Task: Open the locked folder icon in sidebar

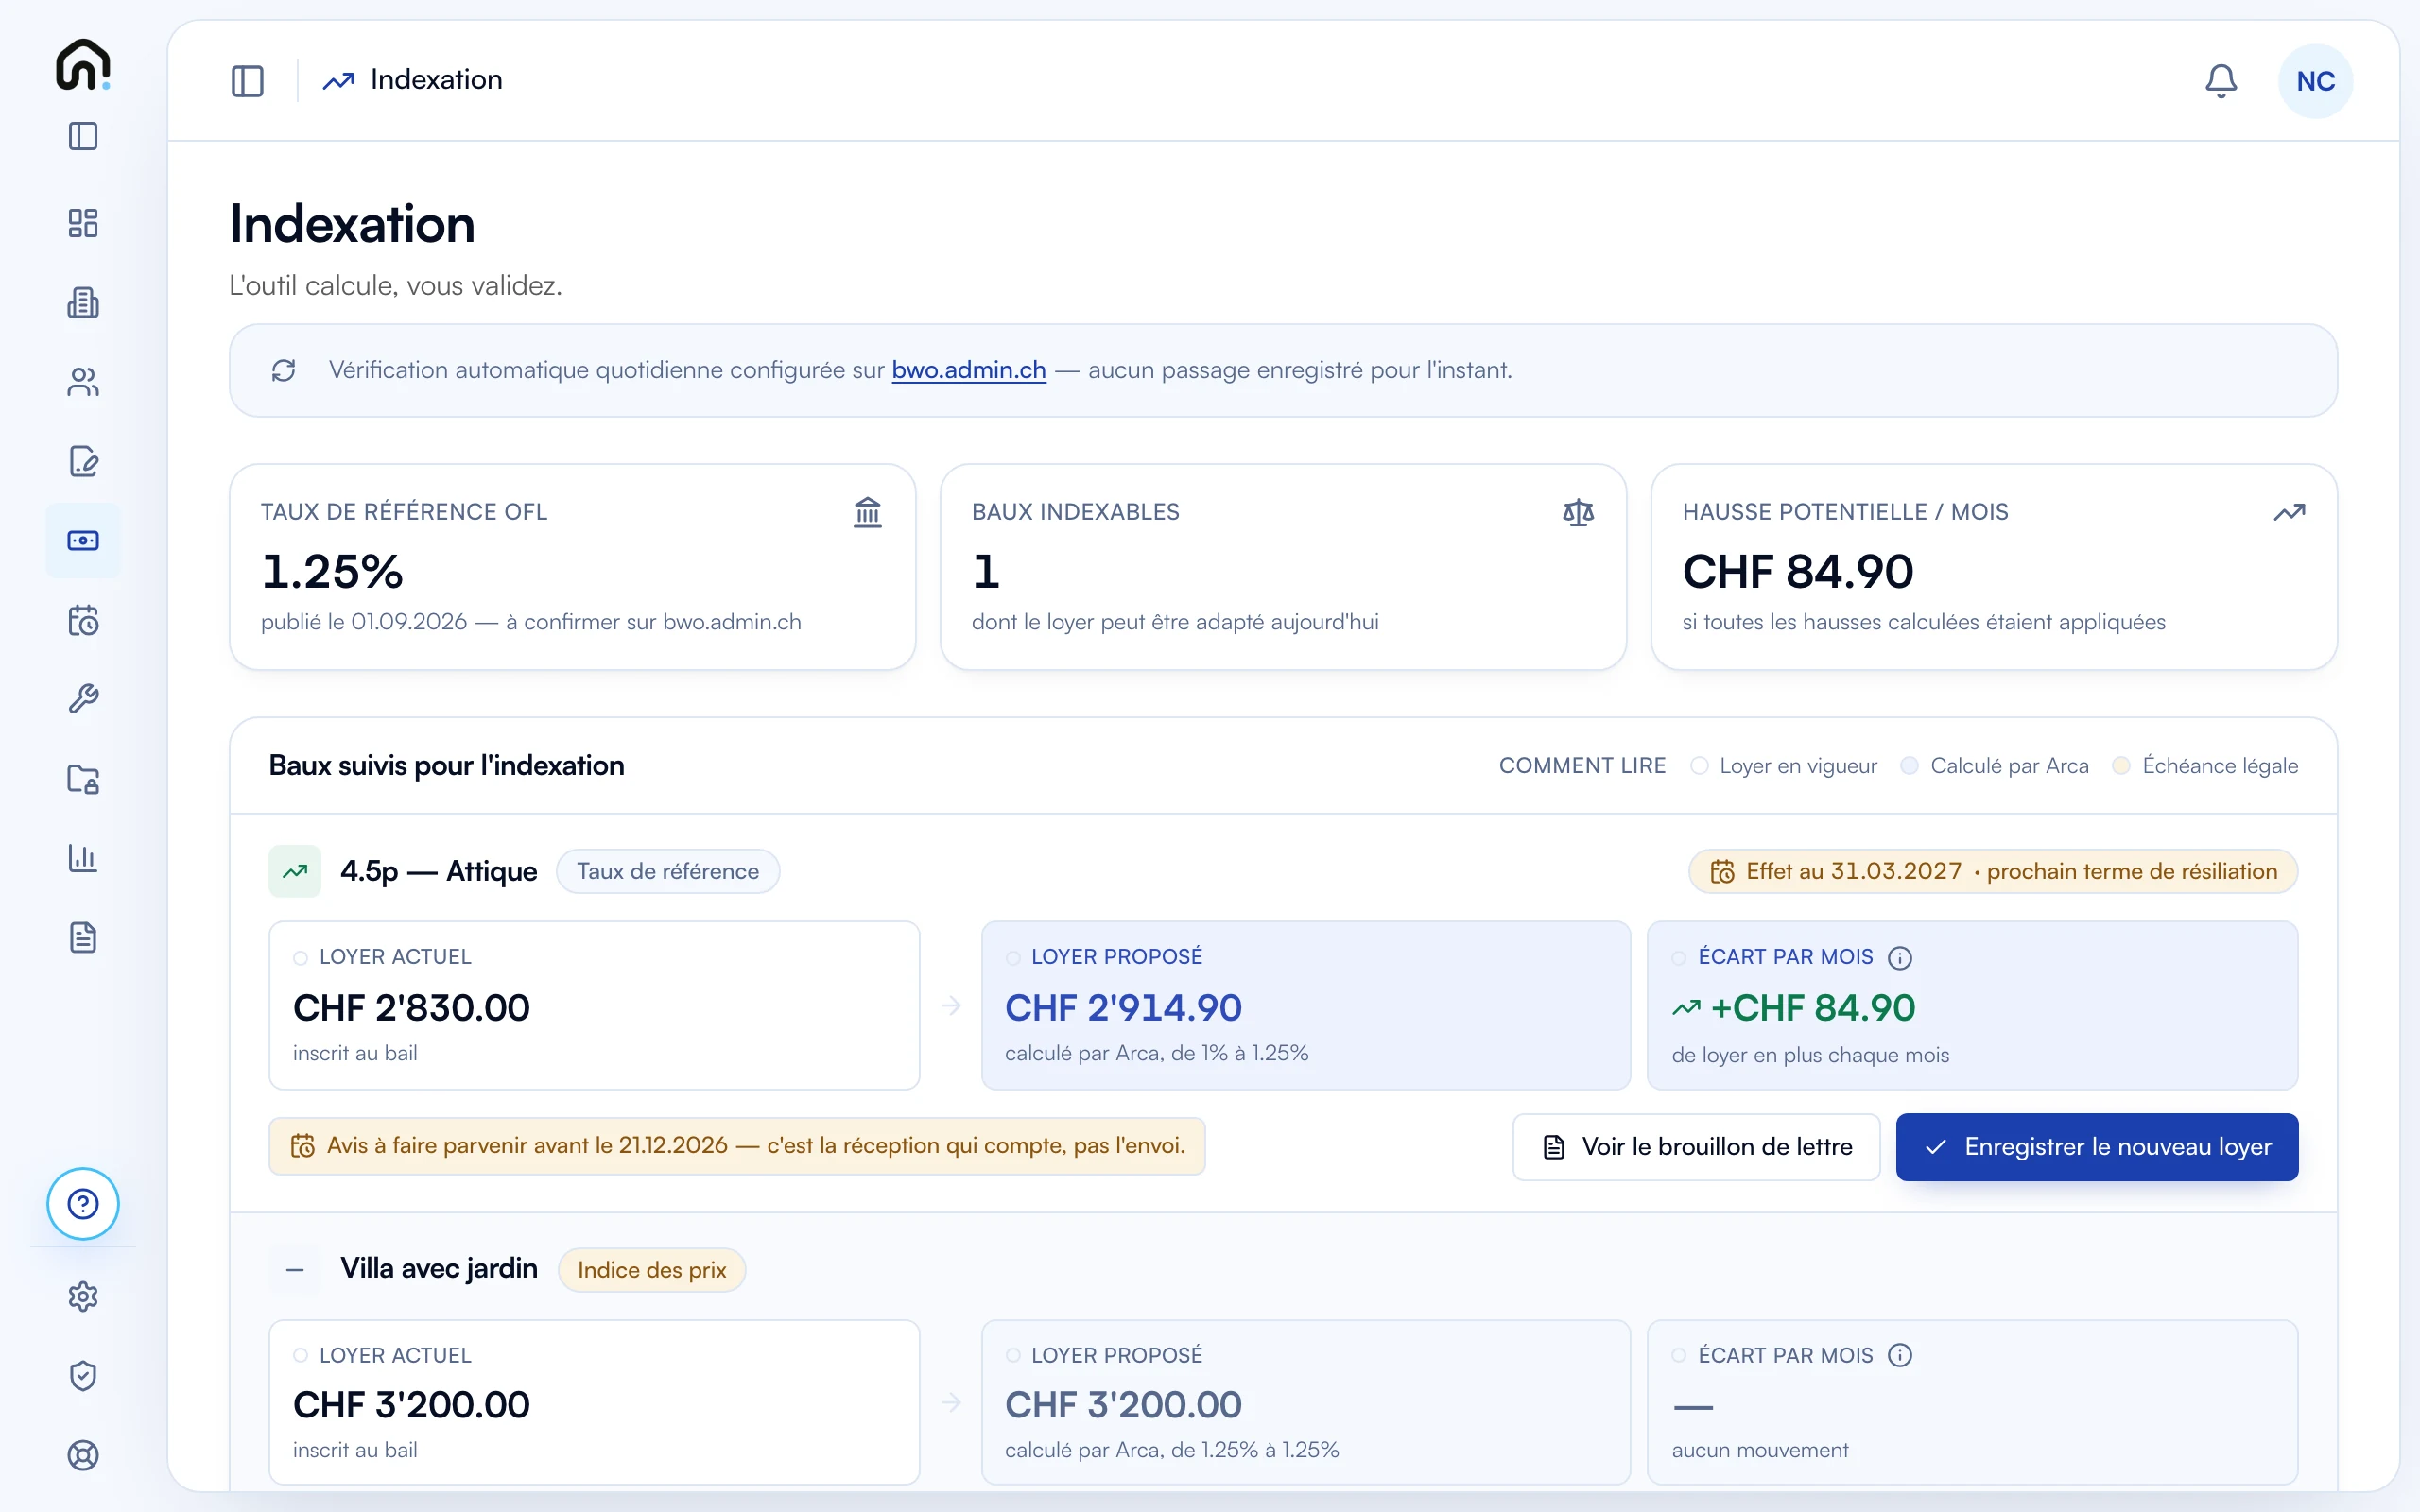Action: tap(83, 779)
